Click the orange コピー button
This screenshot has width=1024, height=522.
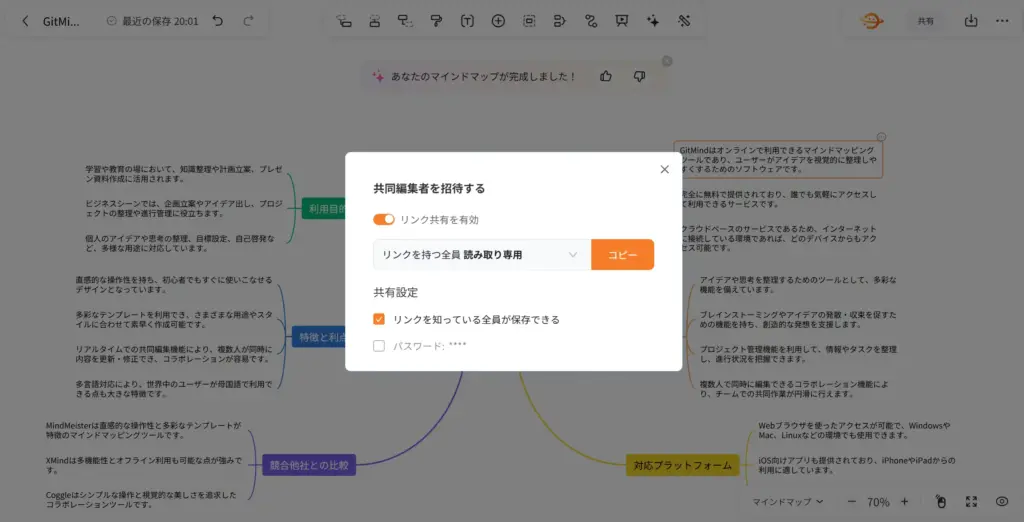point(622,255)
